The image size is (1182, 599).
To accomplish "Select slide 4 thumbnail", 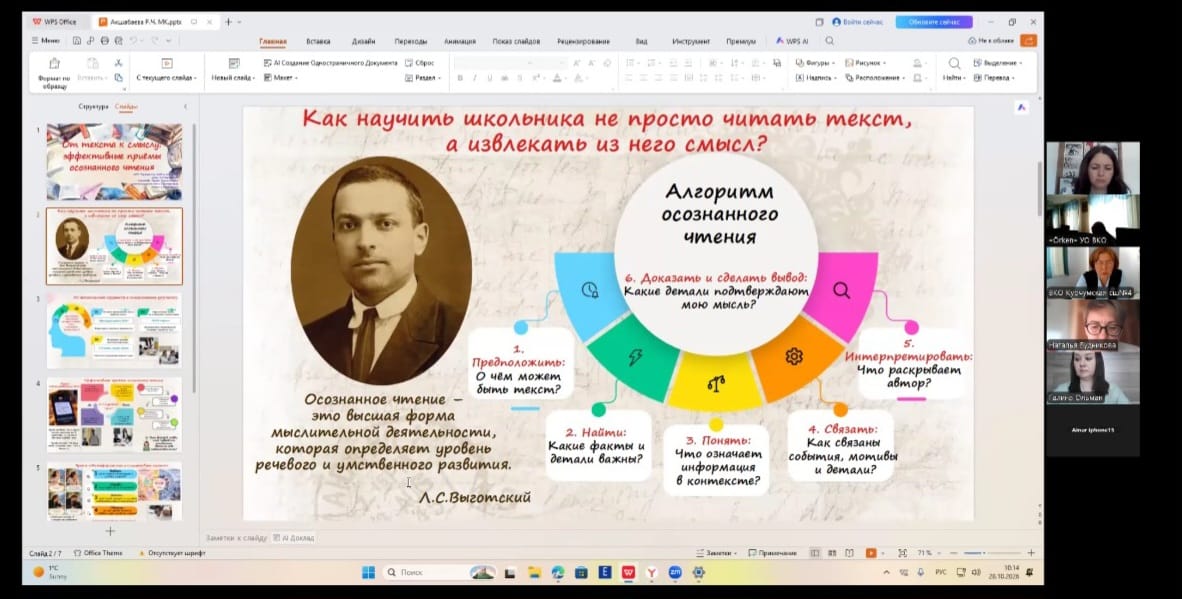I will 115,415.
